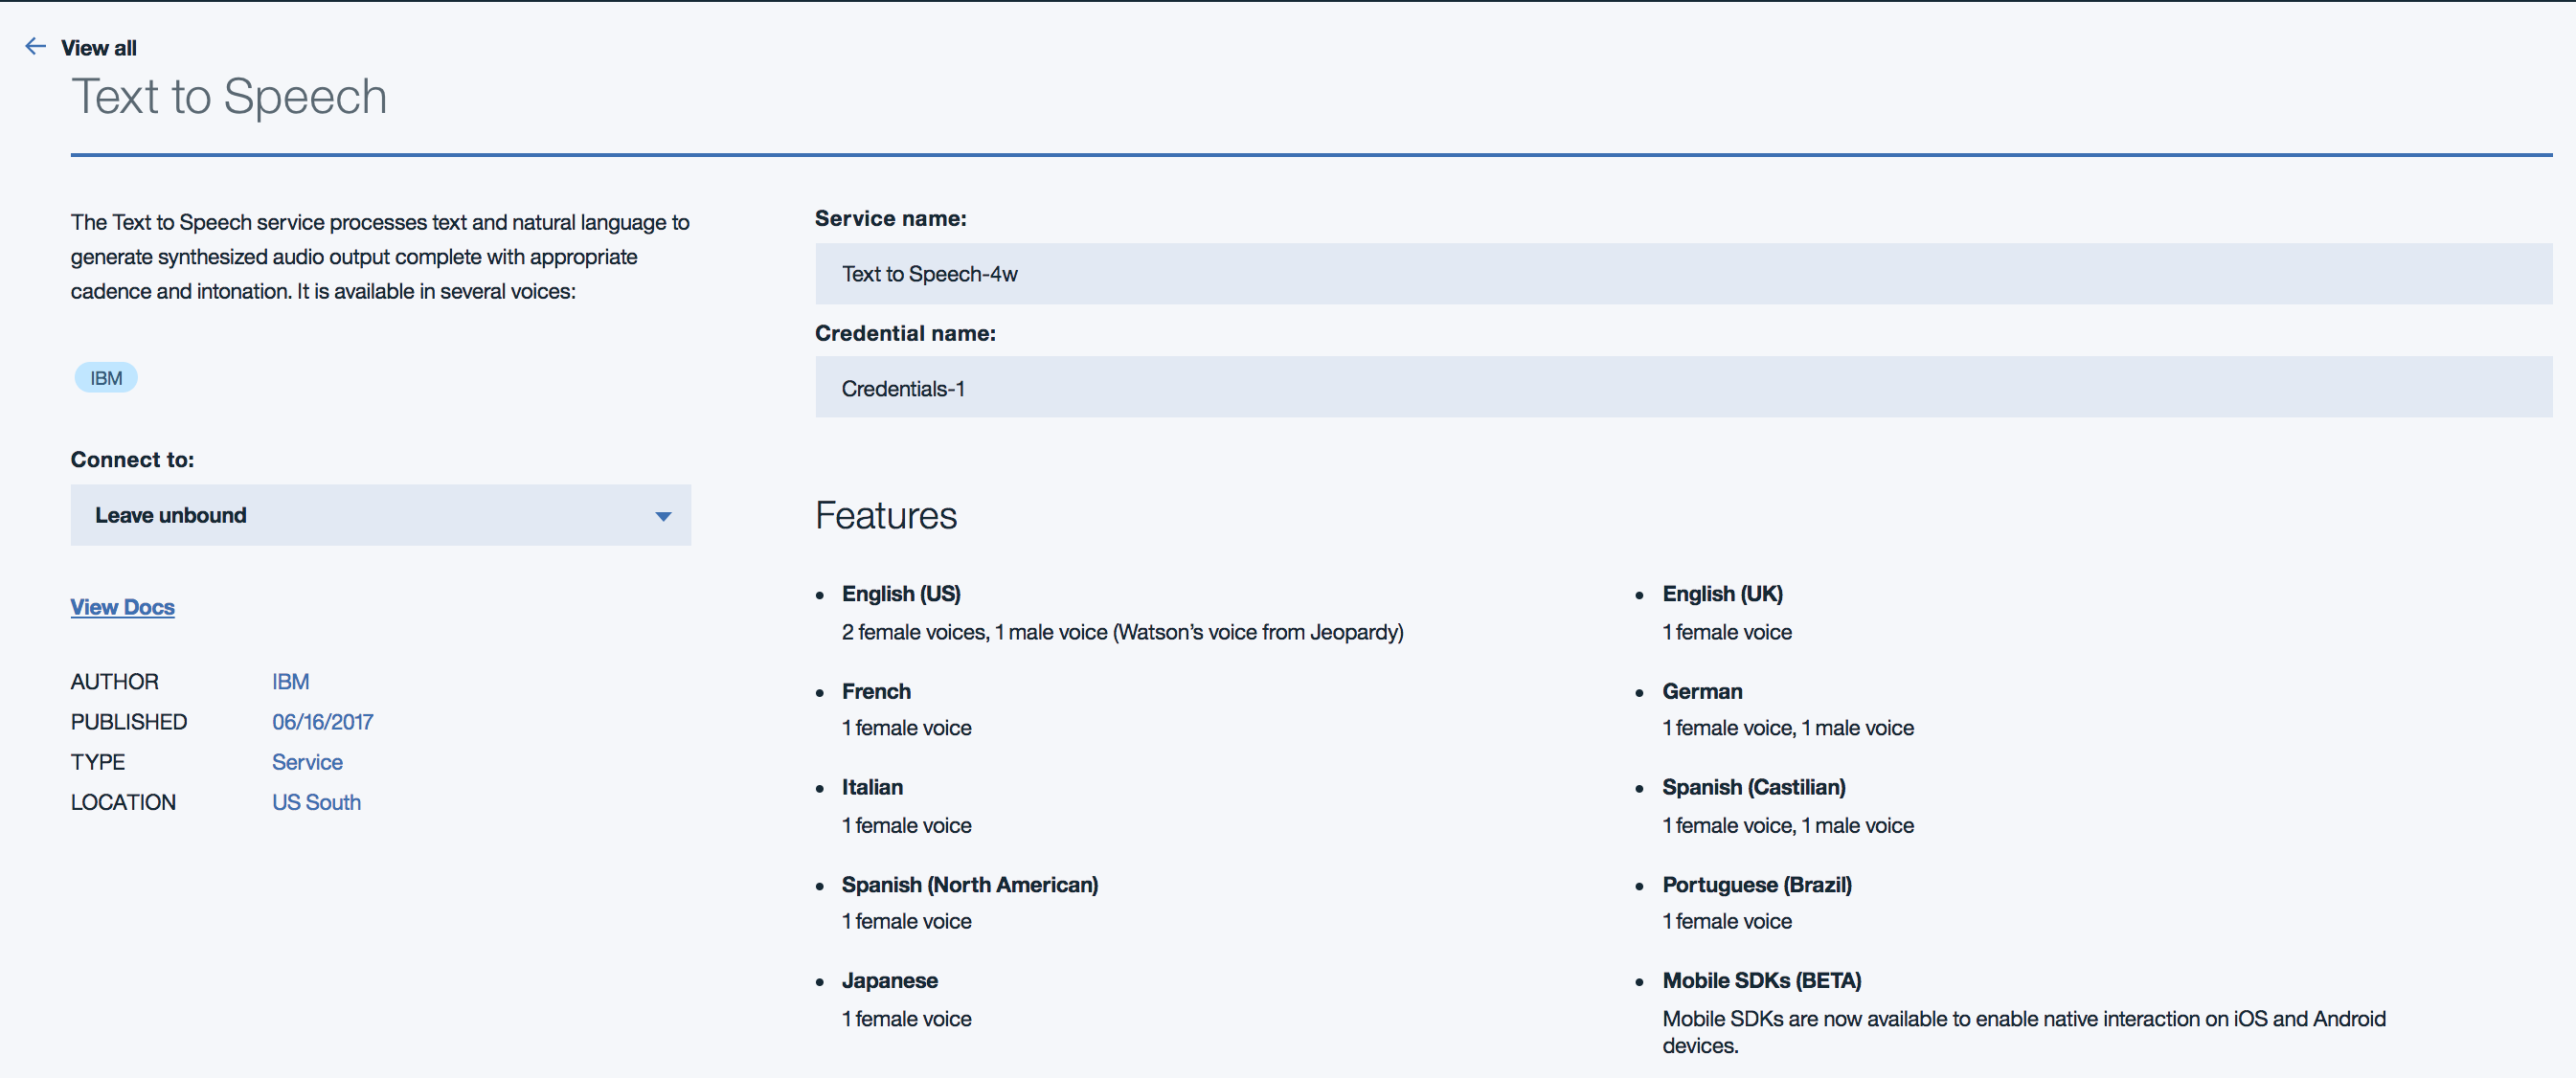
Task: Click the IBM author value link
Action: (290, 681)
